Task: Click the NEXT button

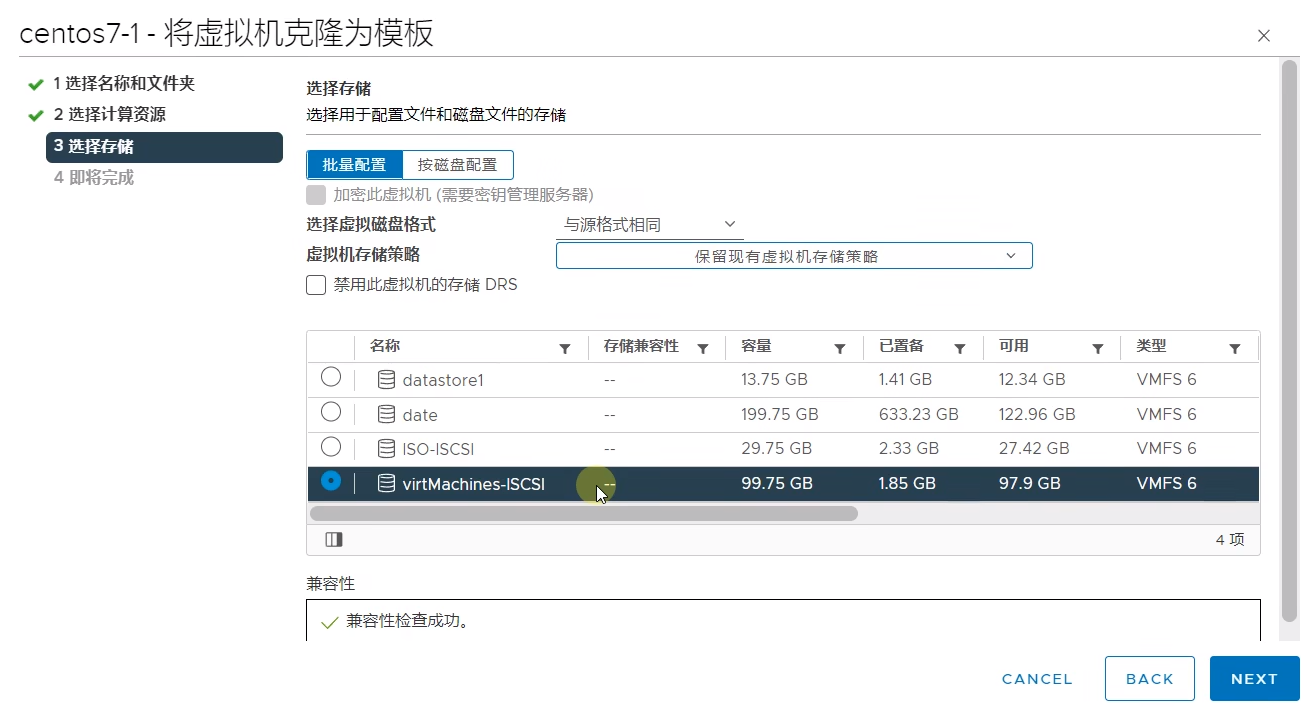Action: [x=1254, y=678]
